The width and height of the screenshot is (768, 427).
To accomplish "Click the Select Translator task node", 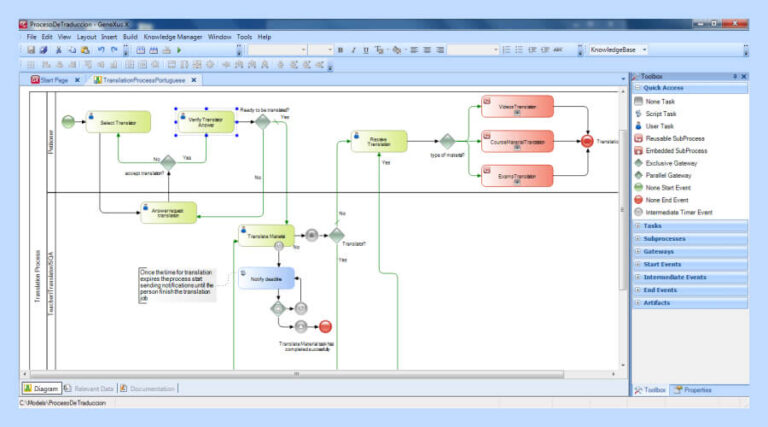I will click(118, 122).
